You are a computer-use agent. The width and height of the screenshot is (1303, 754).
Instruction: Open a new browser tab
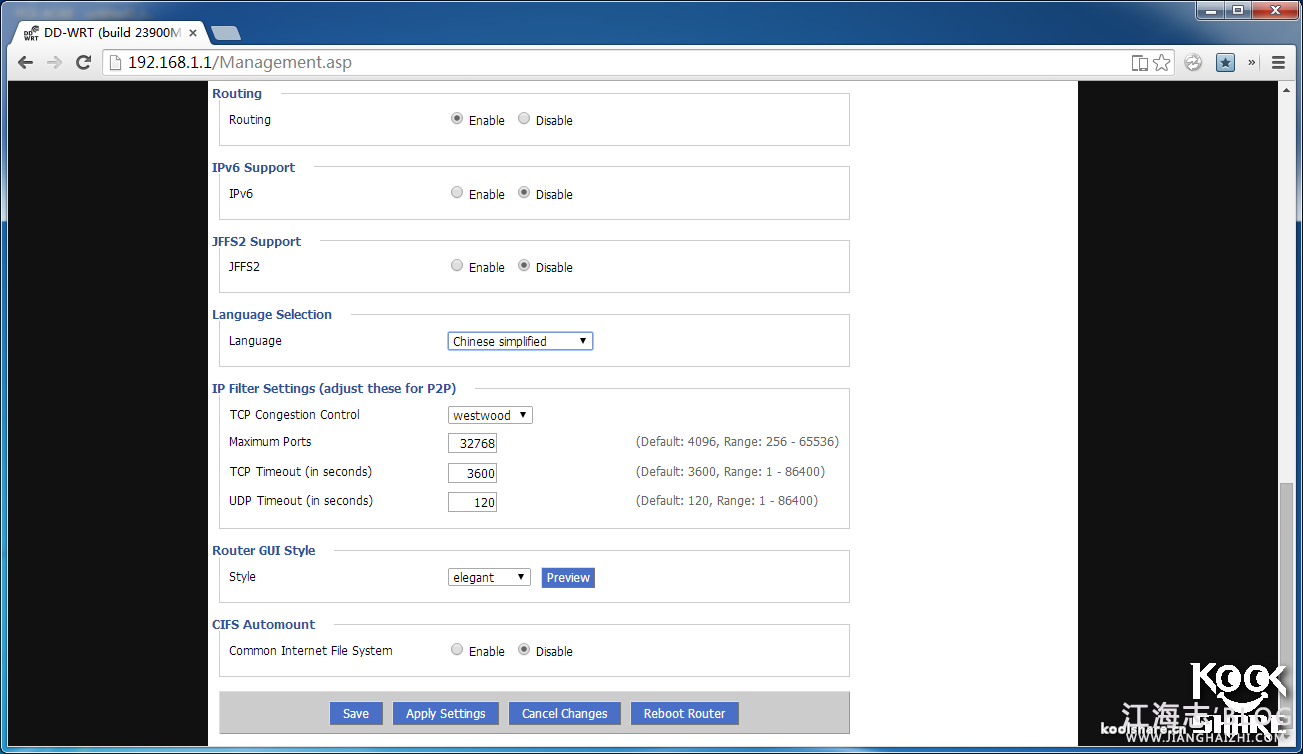point(226,33)
